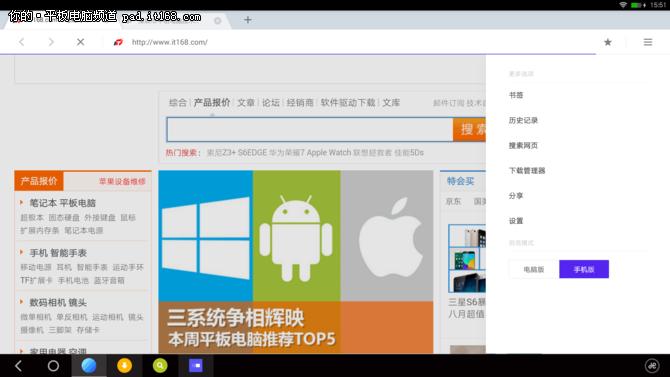Open 数码相机 镜头 category
Image resolution: width=670 pixels, height=377 pixels.
pyautogui.click(x=58, y=302)
